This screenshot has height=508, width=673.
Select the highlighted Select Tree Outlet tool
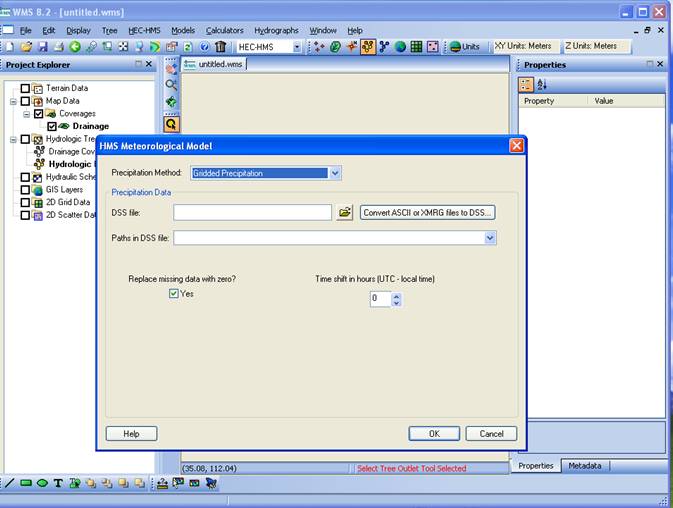[x=171, y=124]
